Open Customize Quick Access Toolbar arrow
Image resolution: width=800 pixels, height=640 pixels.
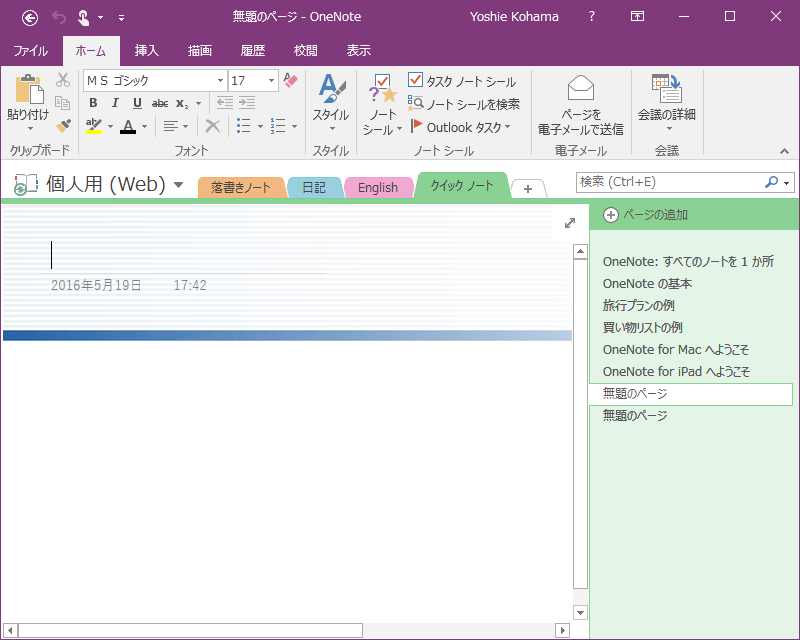tap(121, 18)
